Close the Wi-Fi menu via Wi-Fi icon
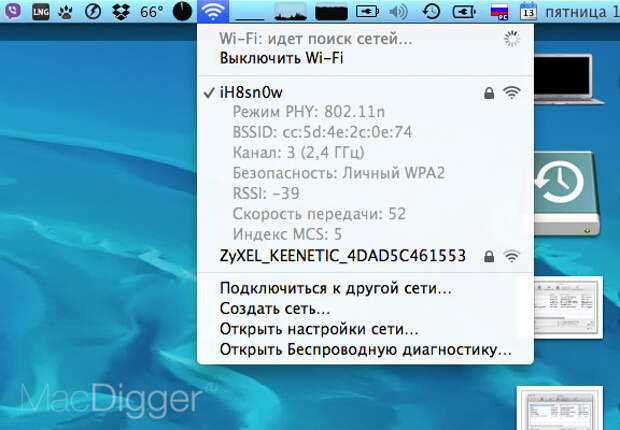The image size is (620, 430). pos(213,11)
